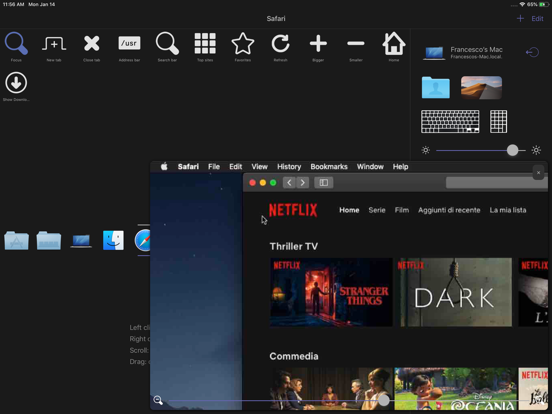
Task: Select Francesco's Mac computer entry
Action: pyautogui.click(x=463, y=52)
